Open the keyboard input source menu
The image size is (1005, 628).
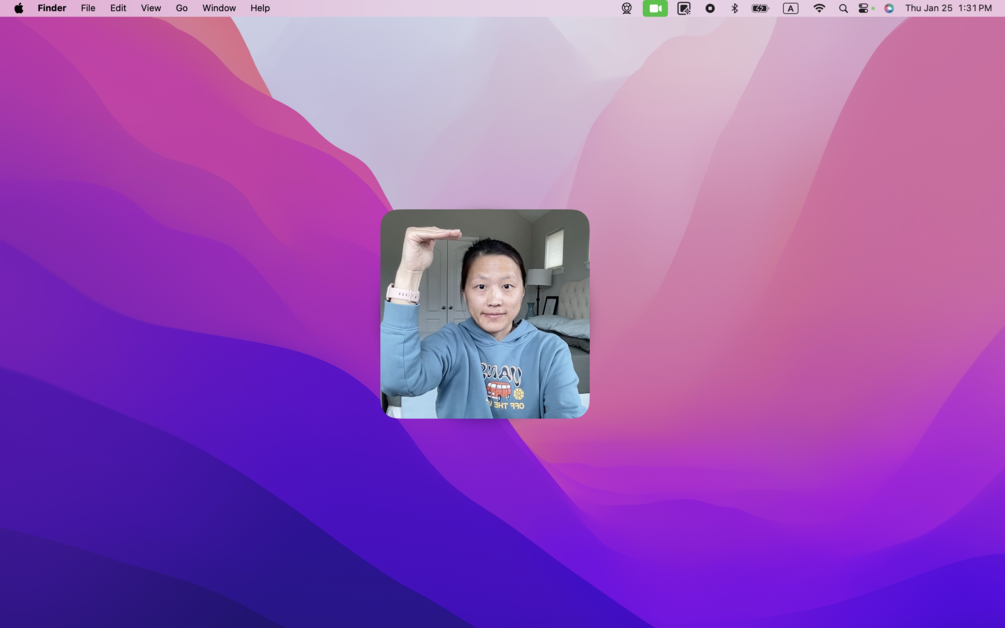(790, 8)
